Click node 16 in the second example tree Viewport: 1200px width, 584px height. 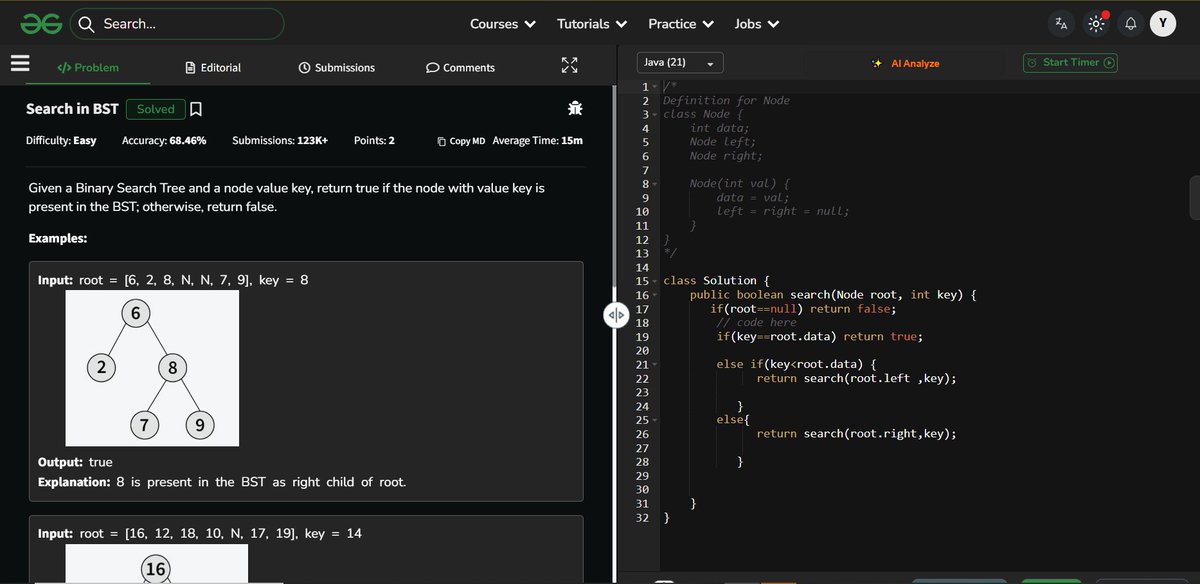click(x=156, y=569)
